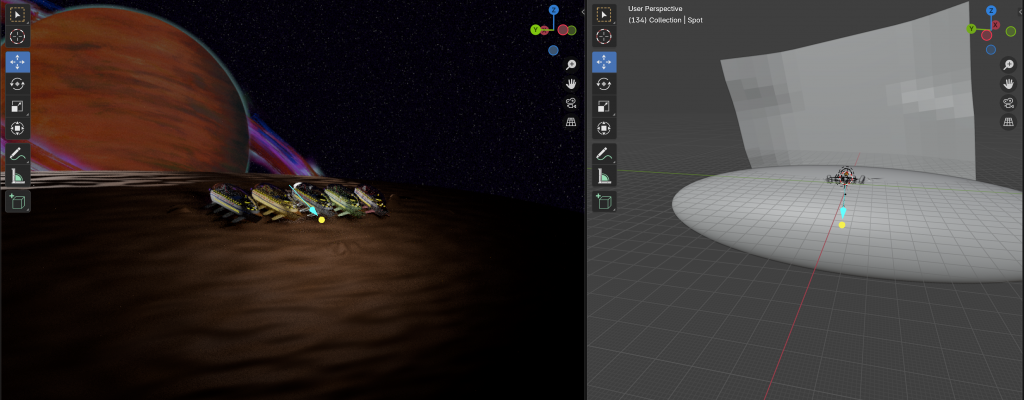Choose the Rotate tool in left viewport
The image size is (1024, 400).
[18, 84]
